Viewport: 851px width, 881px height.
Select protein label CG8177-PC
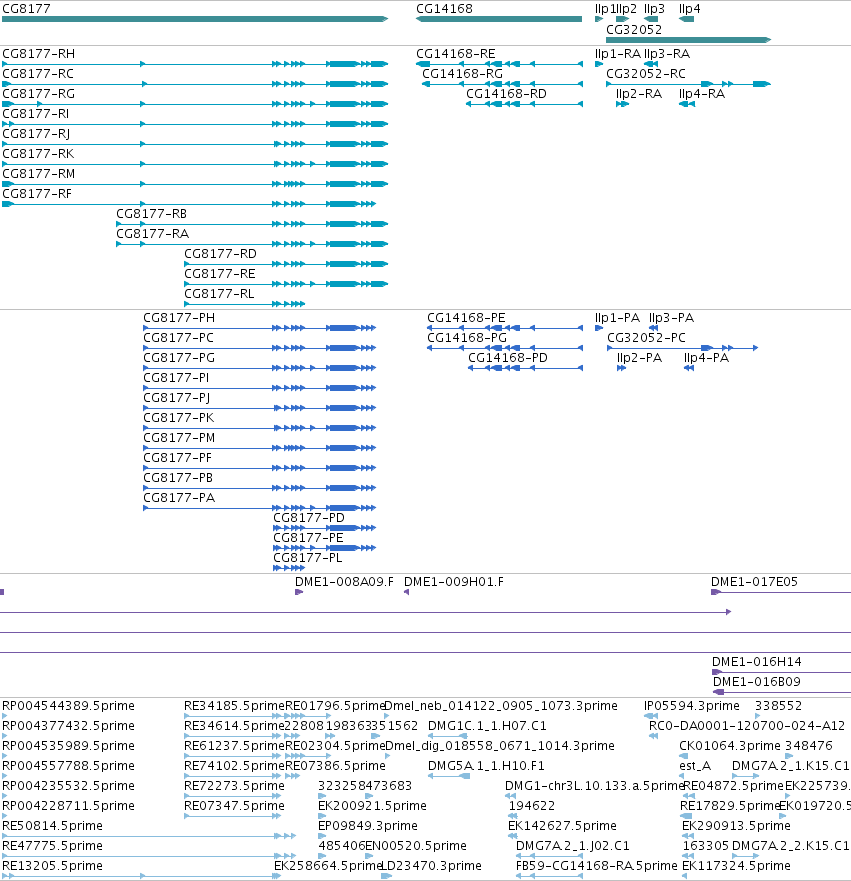coord(179,338)
